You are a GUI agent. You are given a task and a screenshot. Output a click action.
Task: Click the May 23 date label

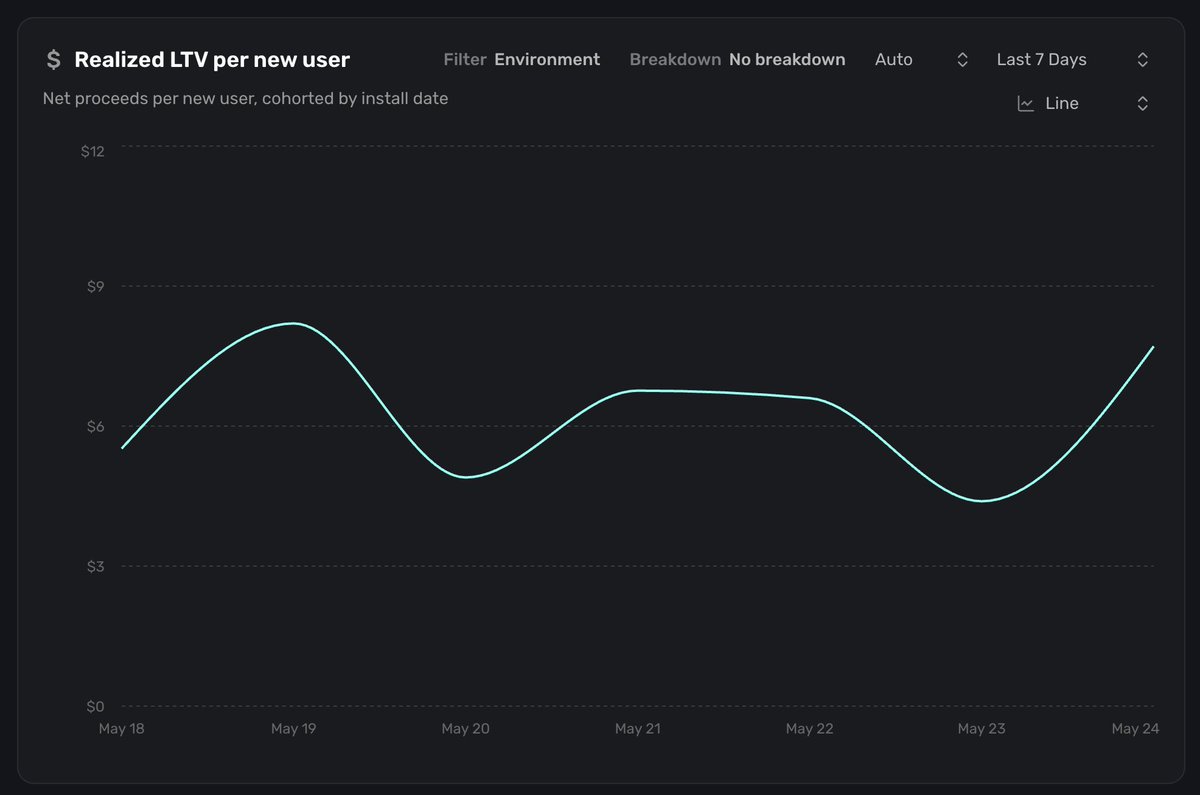pyautogui.click(x=982, y=729)
